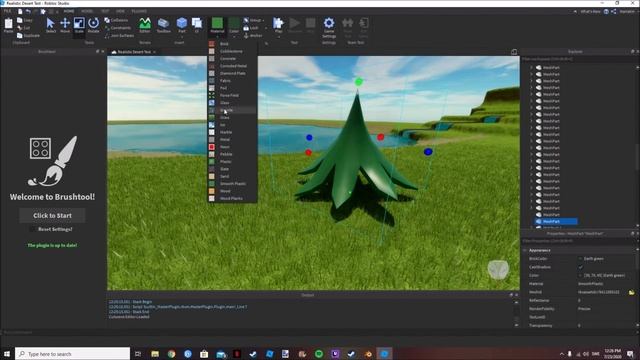Click the taskbar search box
The height and width of the screenshot is (360, 640).
[x=73, y=354]
